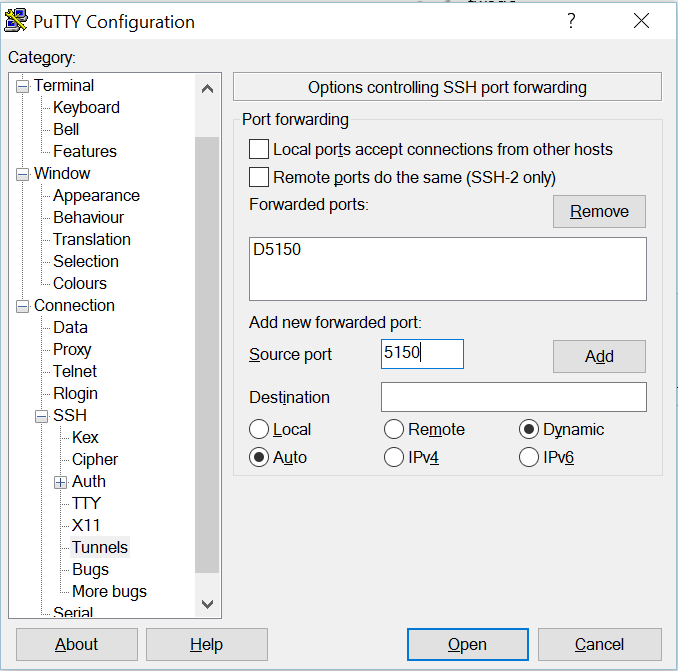Image resolution: width=678 pixels, height=671 pixels.
Task: Click the Cancel button
Action: pos(600,644)
